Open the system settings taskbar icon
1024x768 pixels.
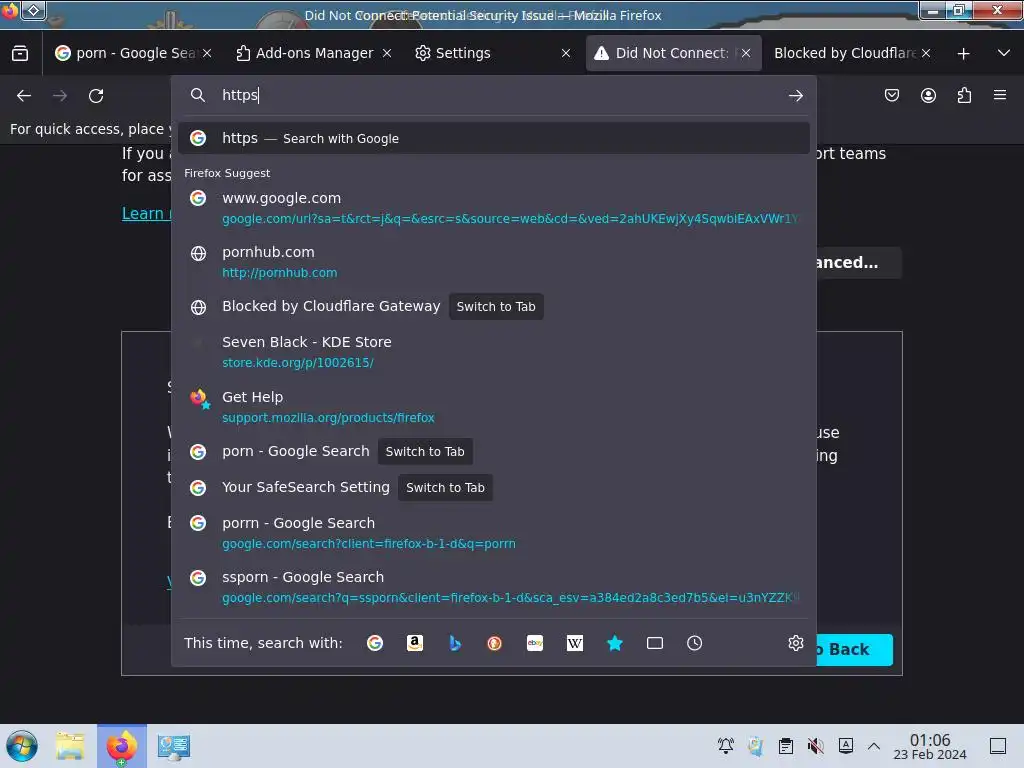tap(174, 746)
